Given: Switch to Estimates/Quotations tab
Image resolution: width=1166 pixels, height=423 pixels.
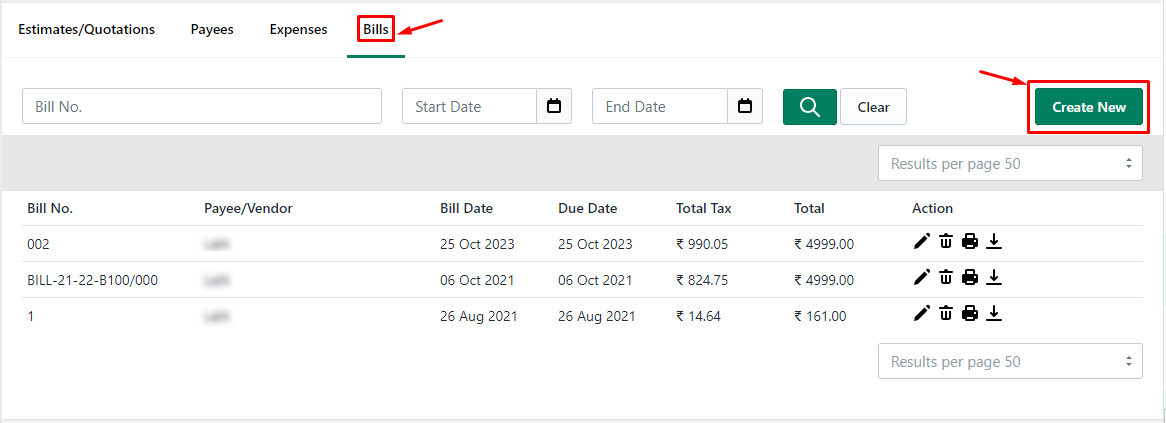Looking at the screenshot, I should [86, 30].
